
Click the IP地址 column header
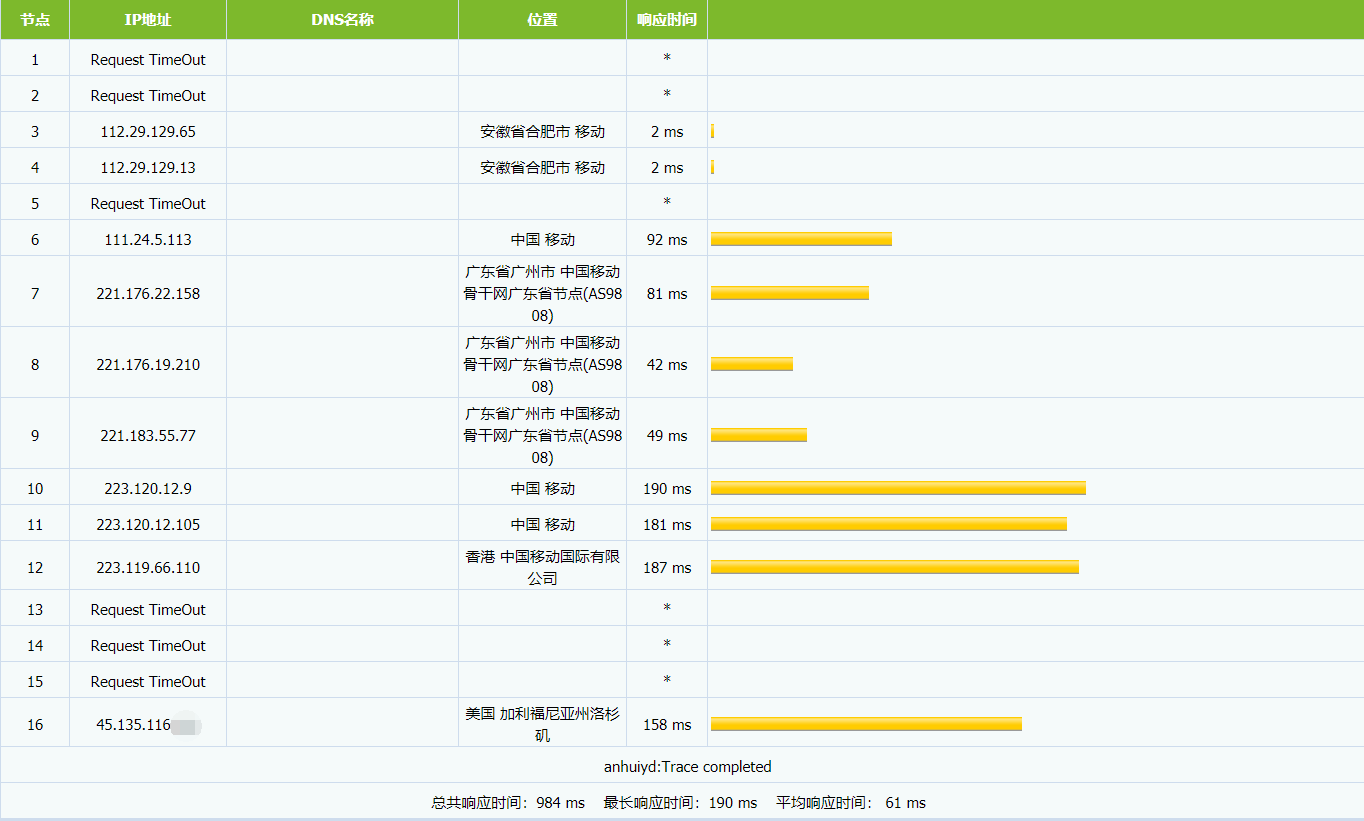click(x=148, y=20)
